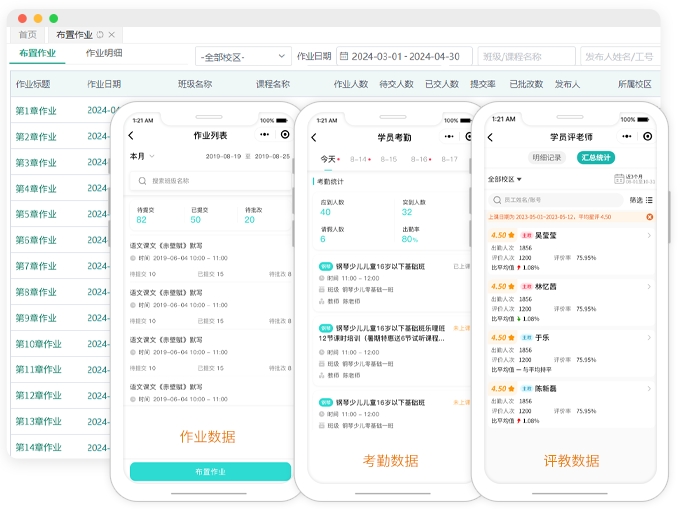Click the 班级/课程名称 input field
Screen dimensions: 680x510
tap(526, 56)
